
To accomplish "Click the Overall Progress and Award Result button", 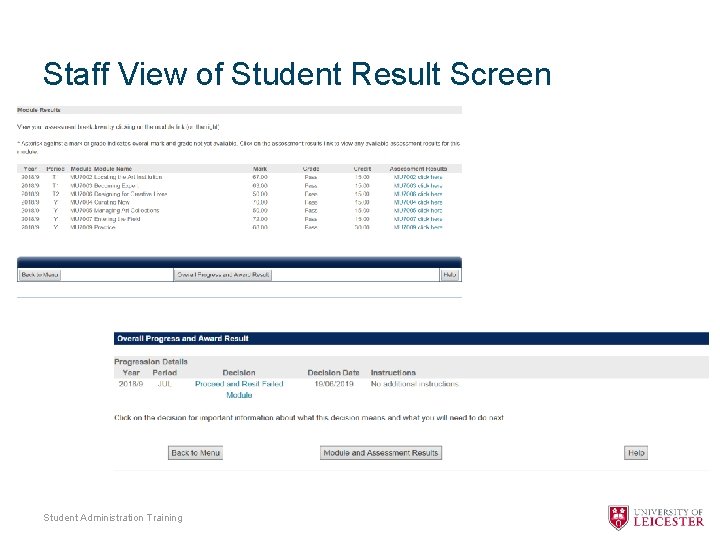I will [x=223, y=275].
